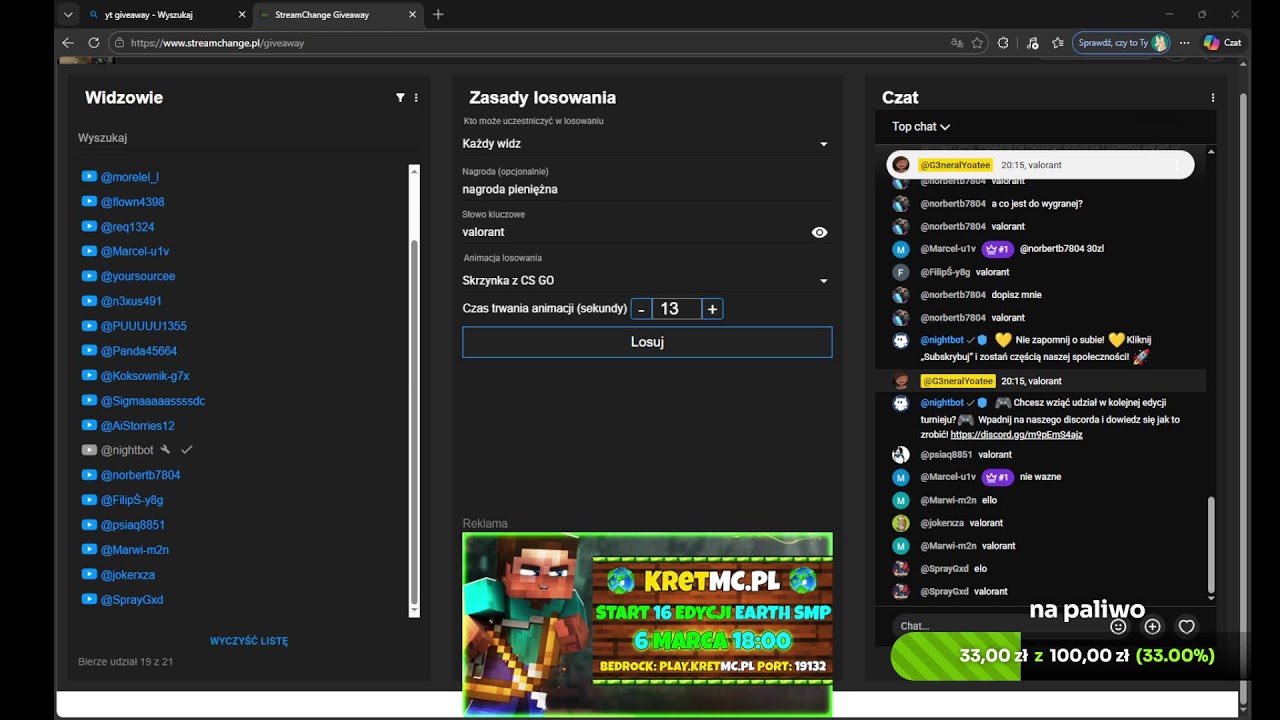
Task: Select the StreamChange Giveaway tab
Action: tap(336, 15)
